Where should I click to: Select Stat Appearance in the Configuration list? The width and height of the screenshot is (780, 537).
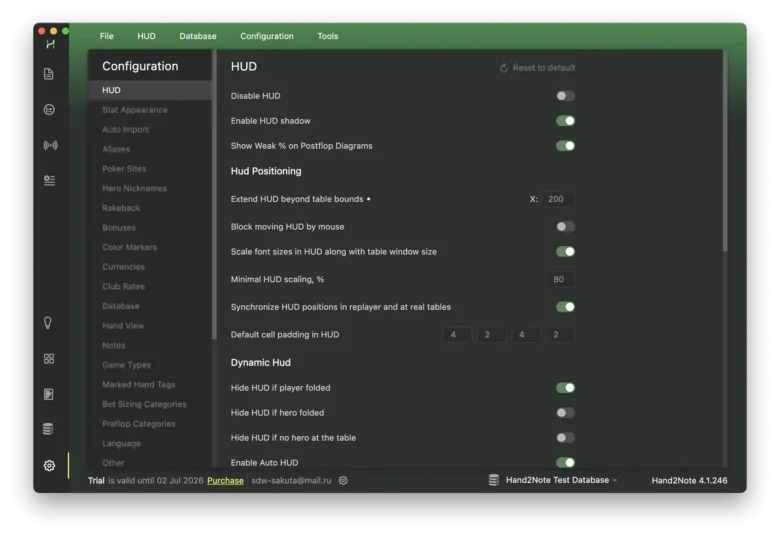tap(150, 110)
